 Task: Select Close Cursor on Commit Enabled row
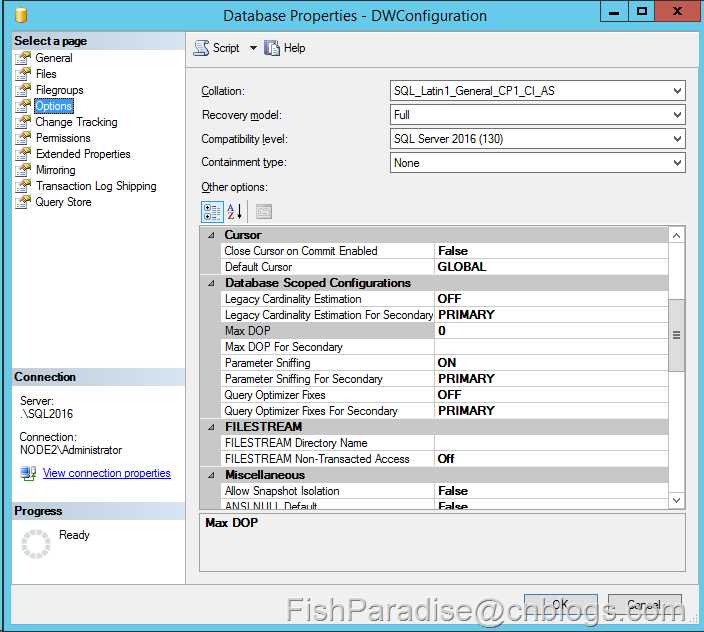(444, 251)
